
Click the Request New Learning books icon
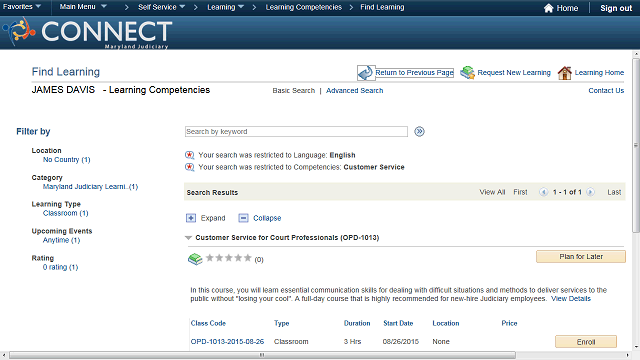click(467, 73)
